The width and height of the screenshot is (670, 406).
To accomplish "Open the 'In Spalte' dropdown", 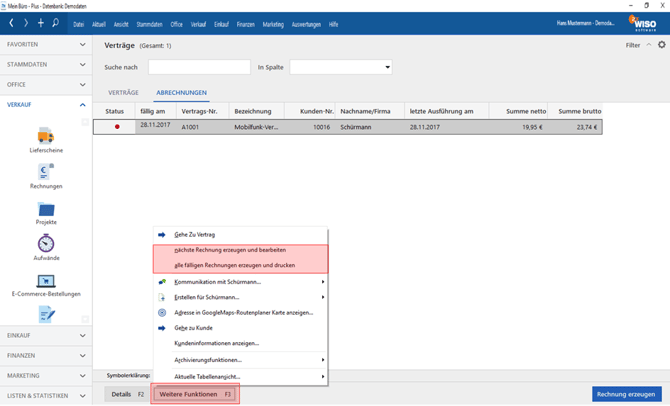I will (340, 67).
